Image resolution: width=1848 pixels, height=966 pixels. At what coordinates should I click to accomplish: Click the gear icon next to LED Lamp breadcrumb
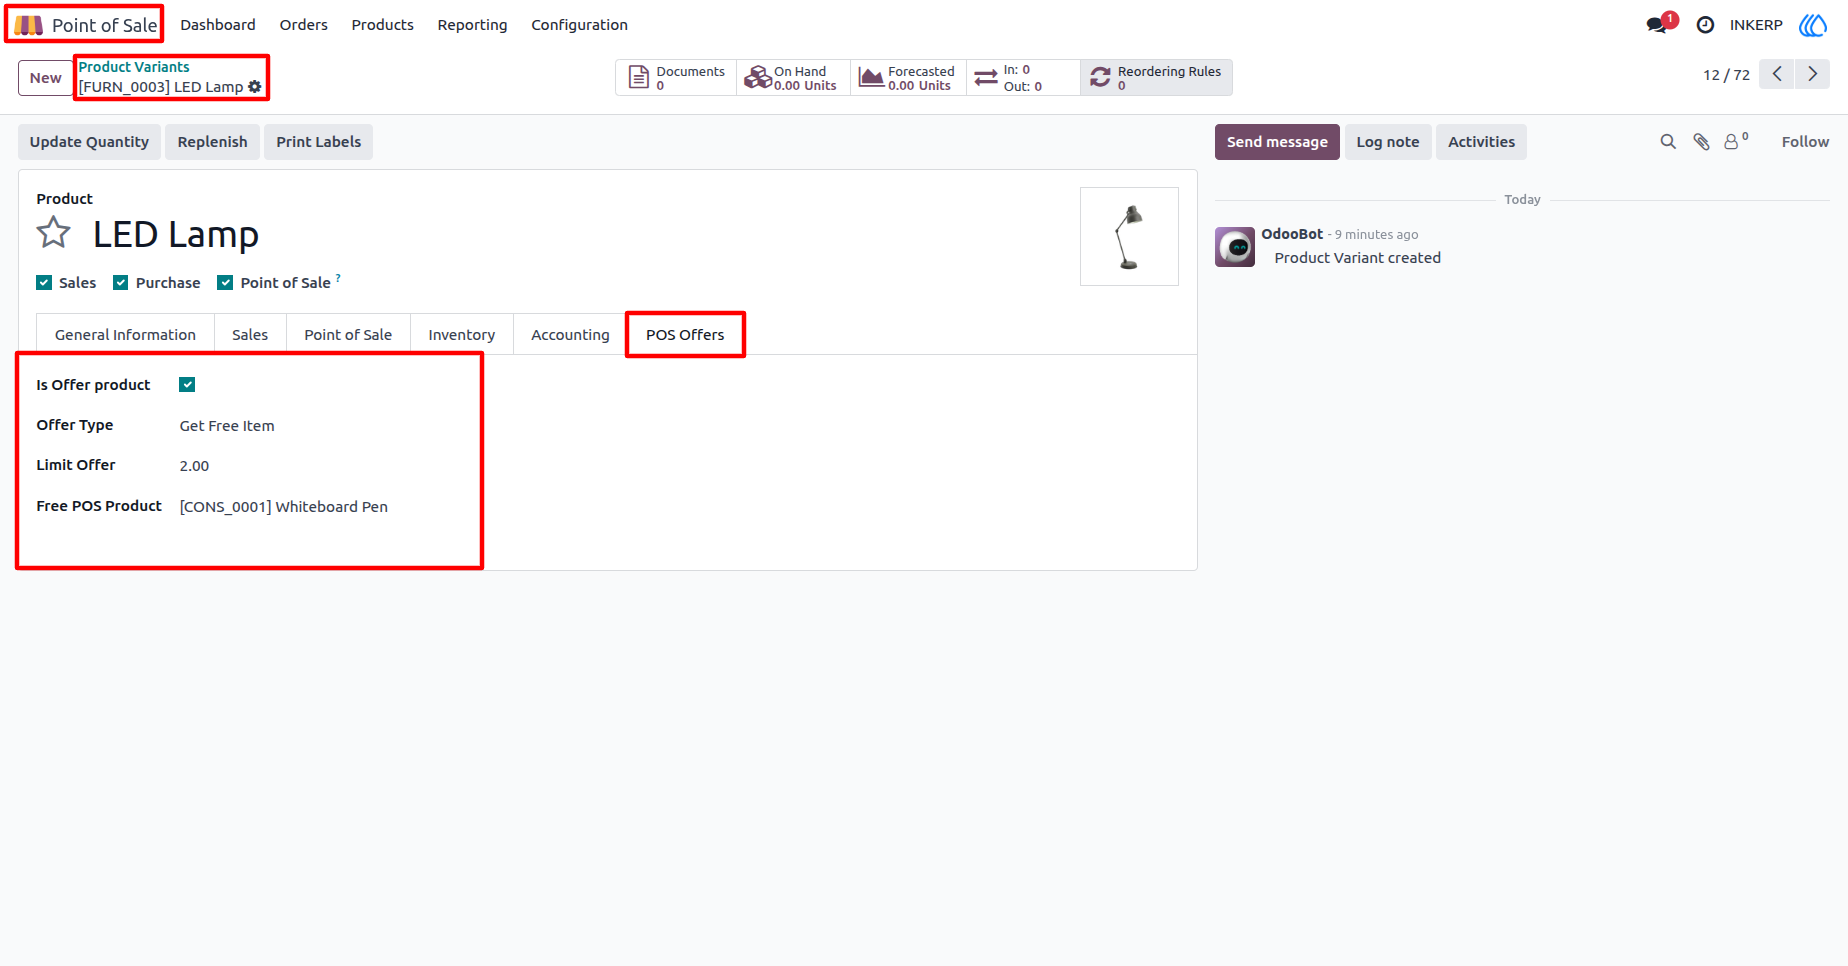click(255, 87)
